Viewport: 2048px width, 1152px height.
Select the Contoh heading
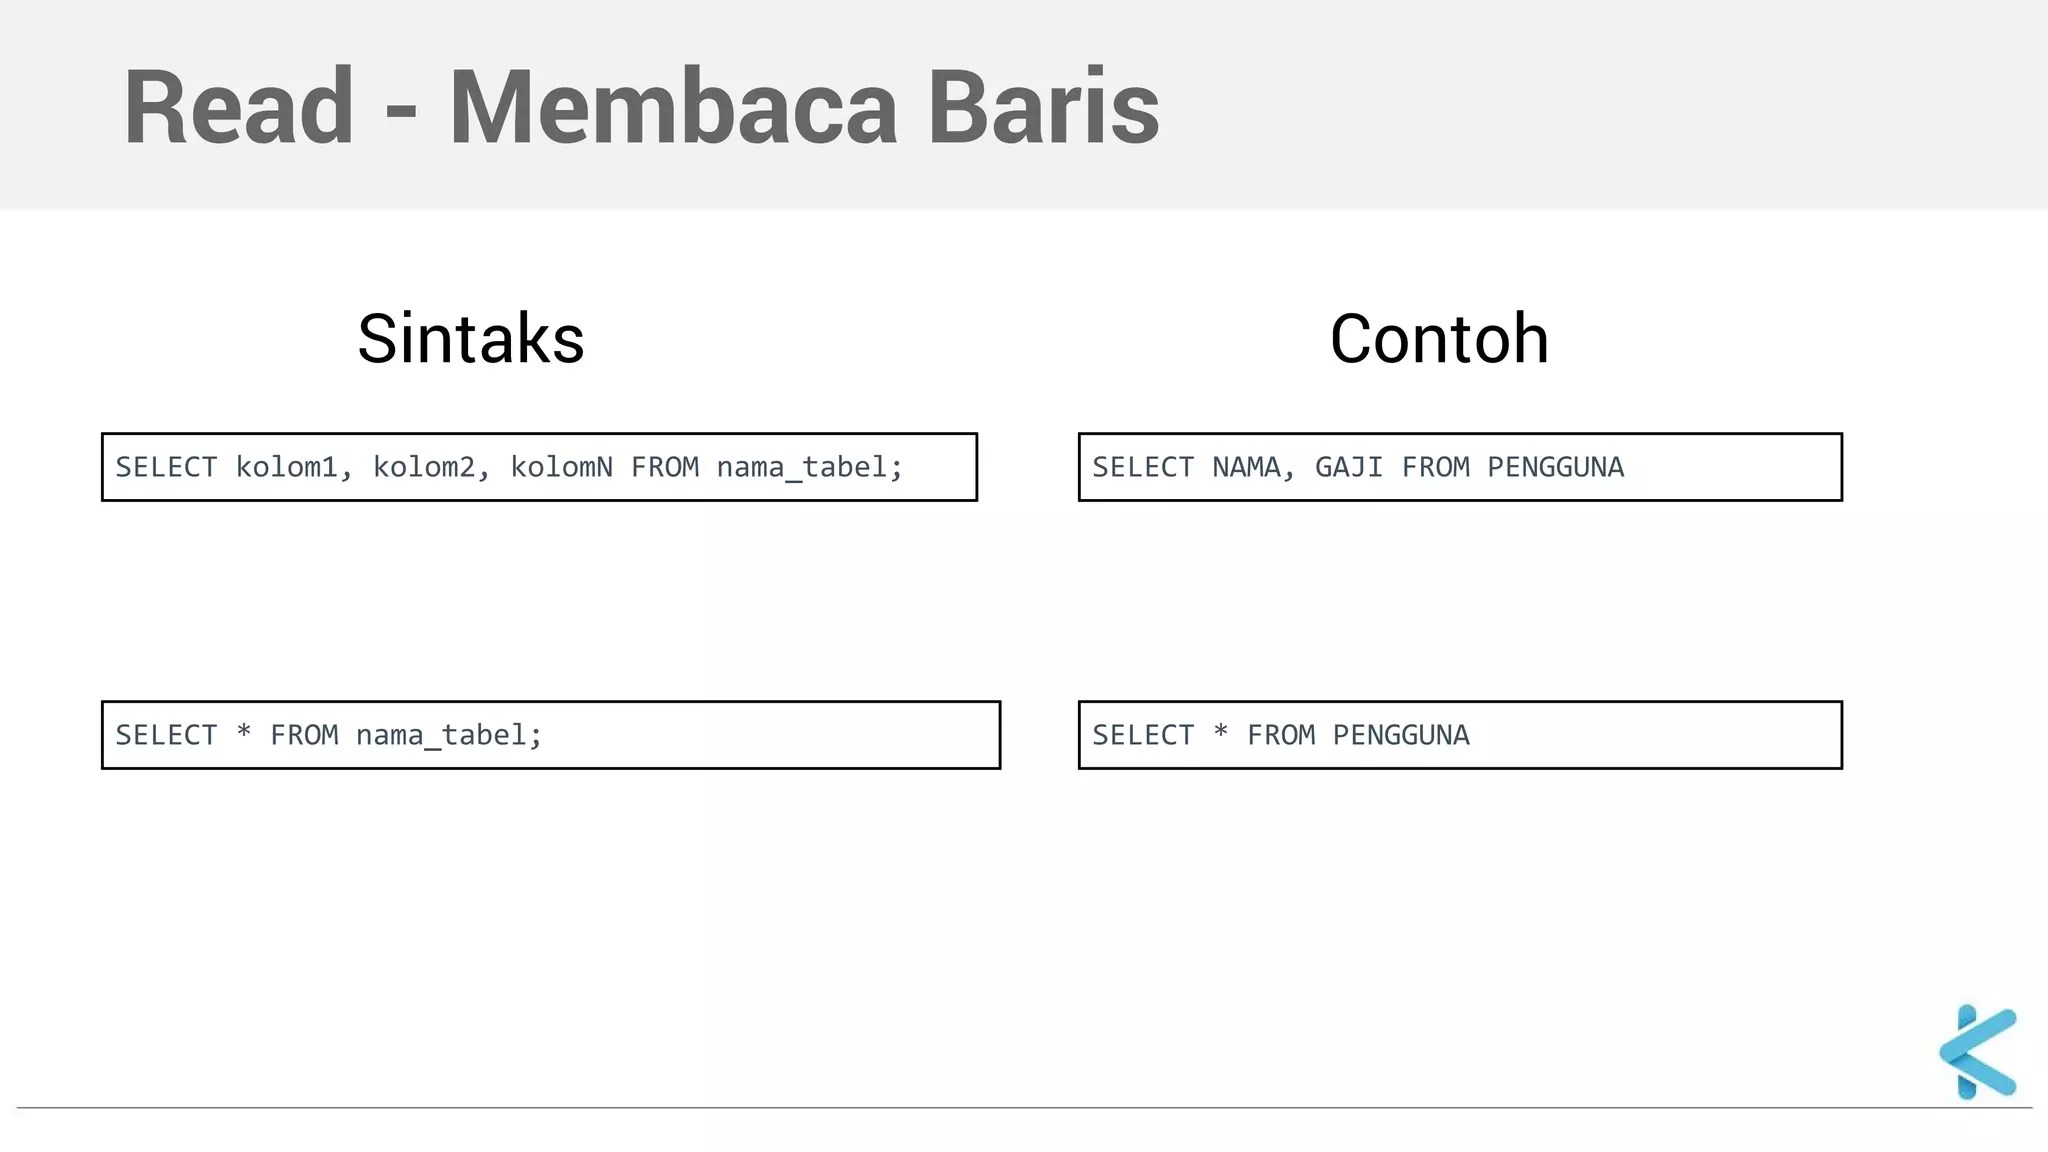click(x=1439, y=339)
